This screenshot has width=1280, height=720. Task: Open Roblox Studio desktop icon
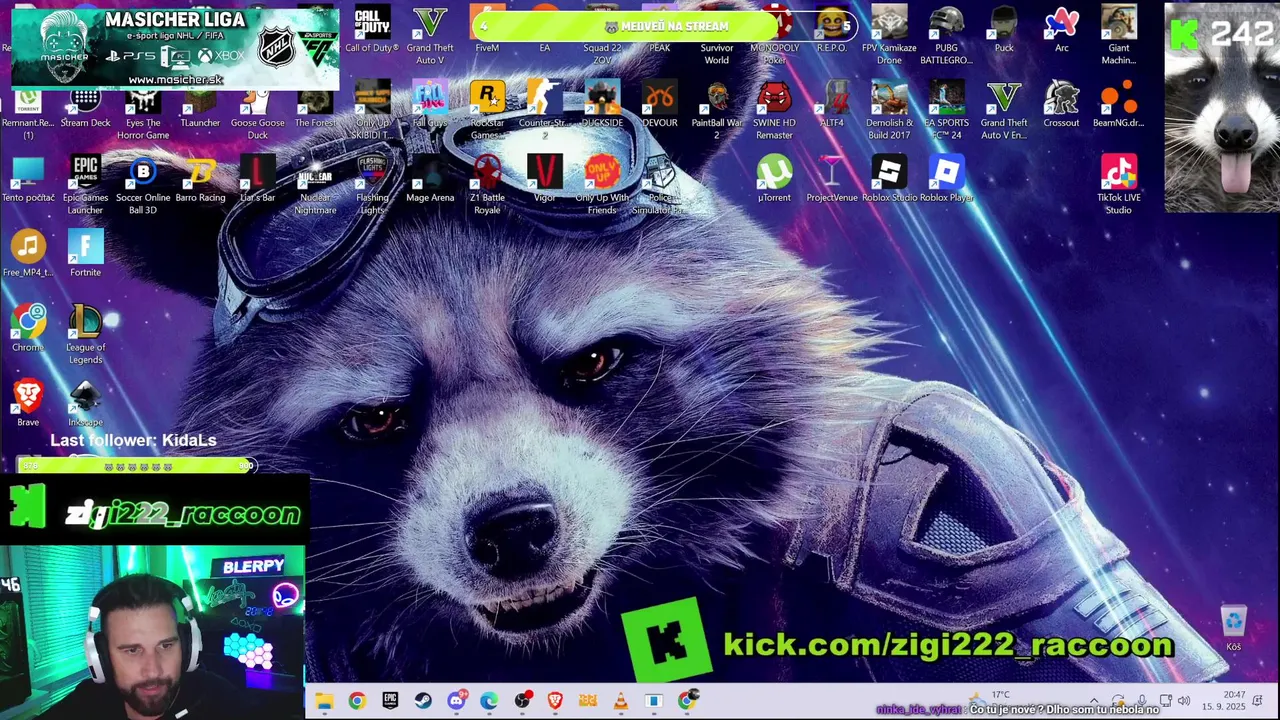click(889, 179)
